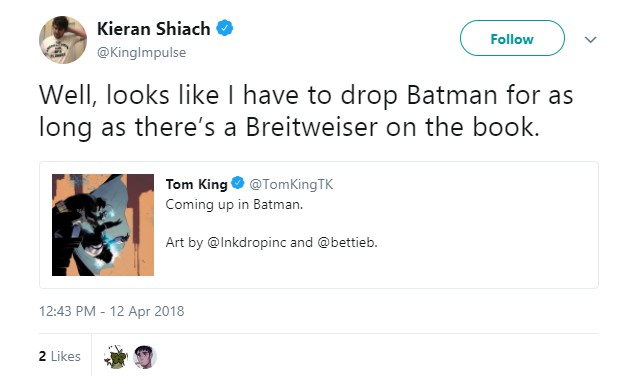The height and width of the screenshot is (376, 636).
Task: Open the Kieran Shiach display name
Action: point(153,29)
